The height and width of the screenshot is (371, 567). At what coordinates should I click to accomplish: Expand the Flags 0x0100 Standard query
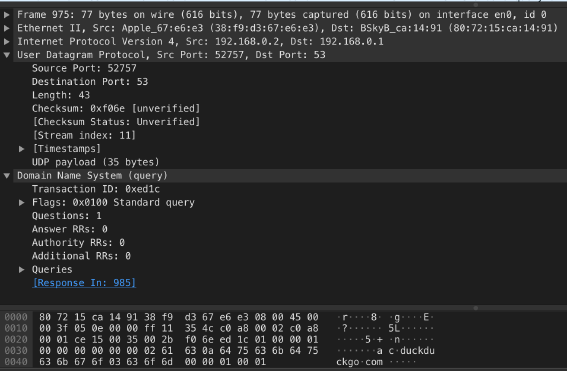[21, 202]
